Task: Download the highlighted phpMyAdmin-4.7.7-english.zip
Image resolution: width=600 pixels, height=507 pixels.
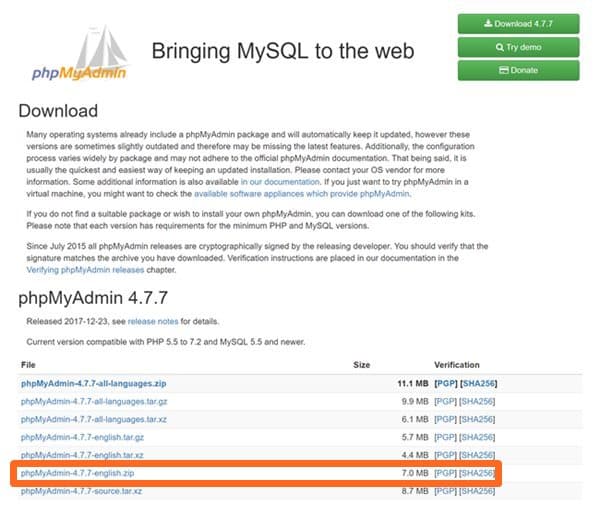Action: (x=73, y=473)
